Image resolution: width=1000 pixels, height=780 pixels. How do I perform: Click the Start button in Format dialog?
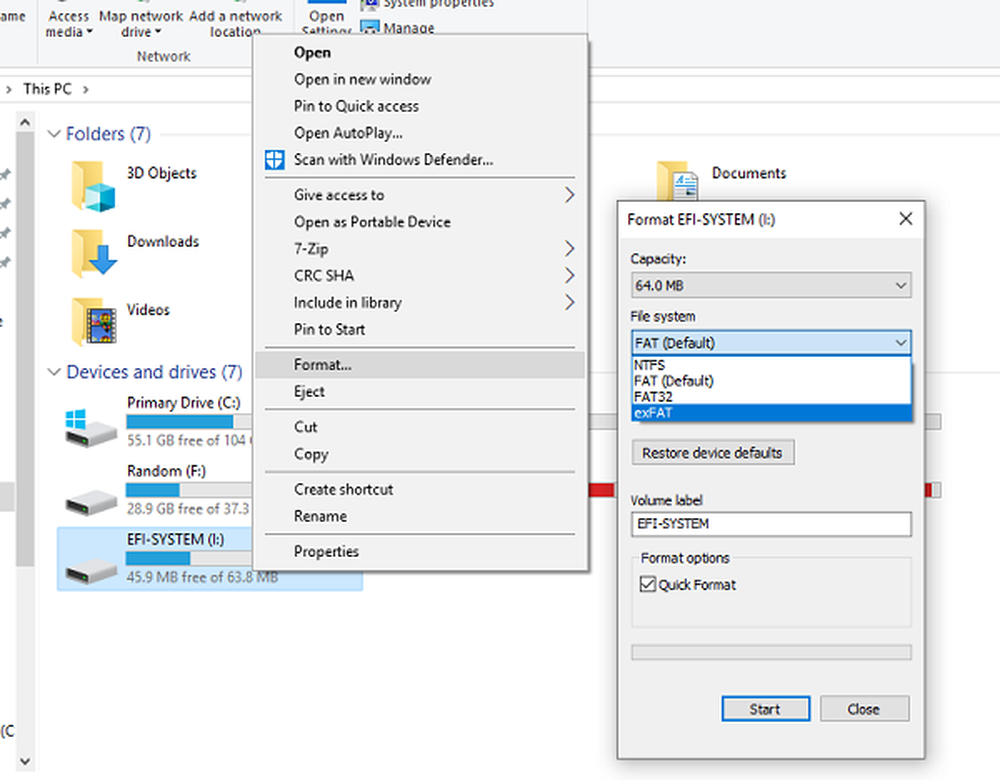coord(765,709)
